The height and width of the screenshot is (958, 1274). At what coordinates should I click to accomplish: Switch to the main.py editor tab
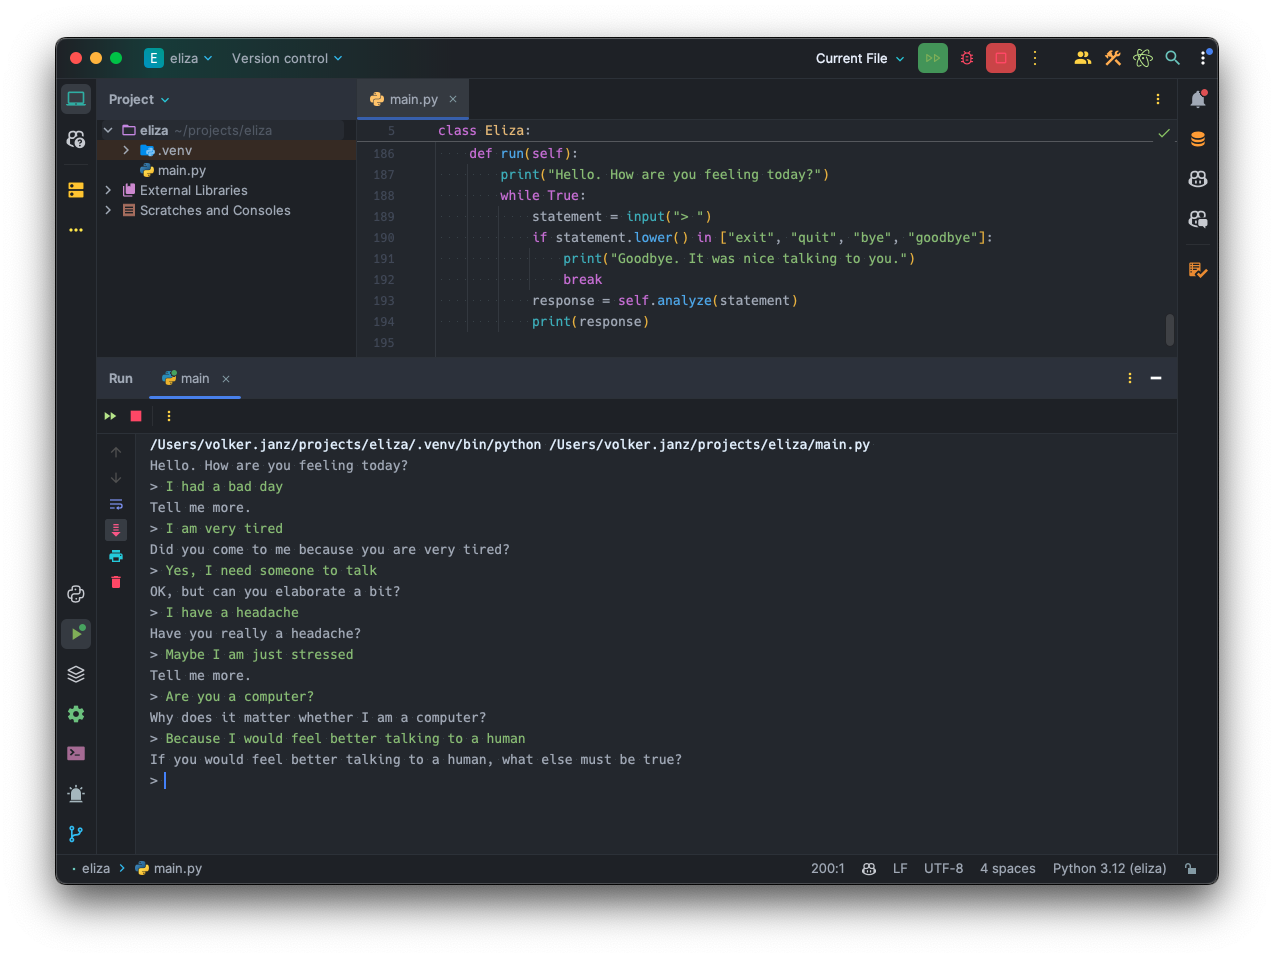click(412, 99)
